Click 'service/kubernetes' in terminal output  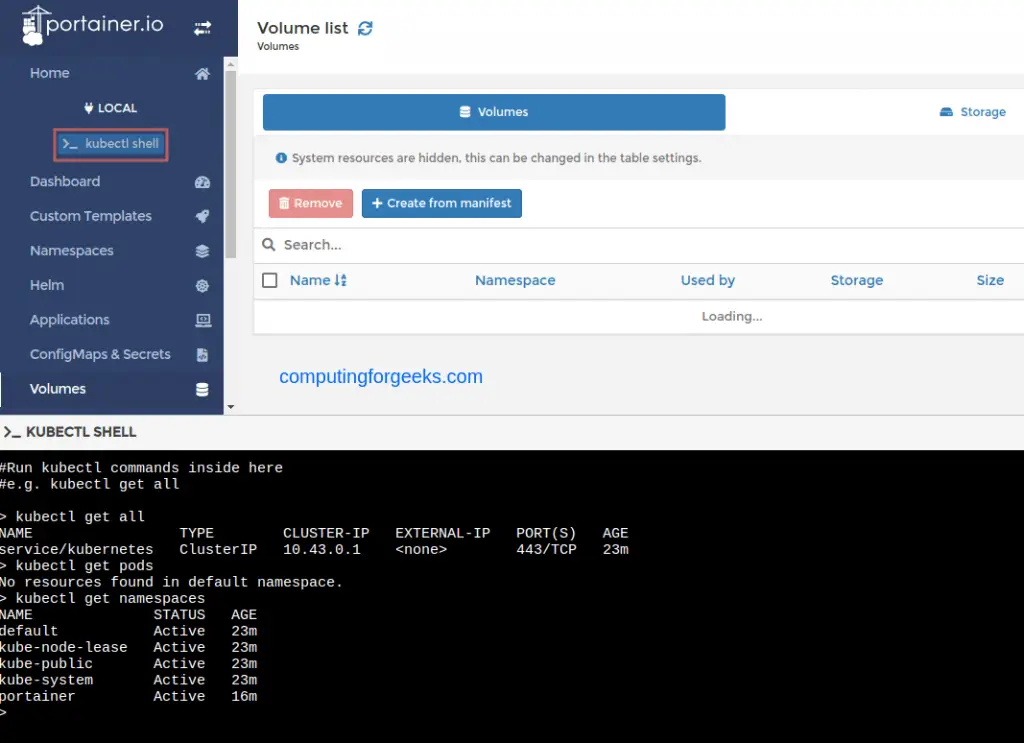point(76,549)
